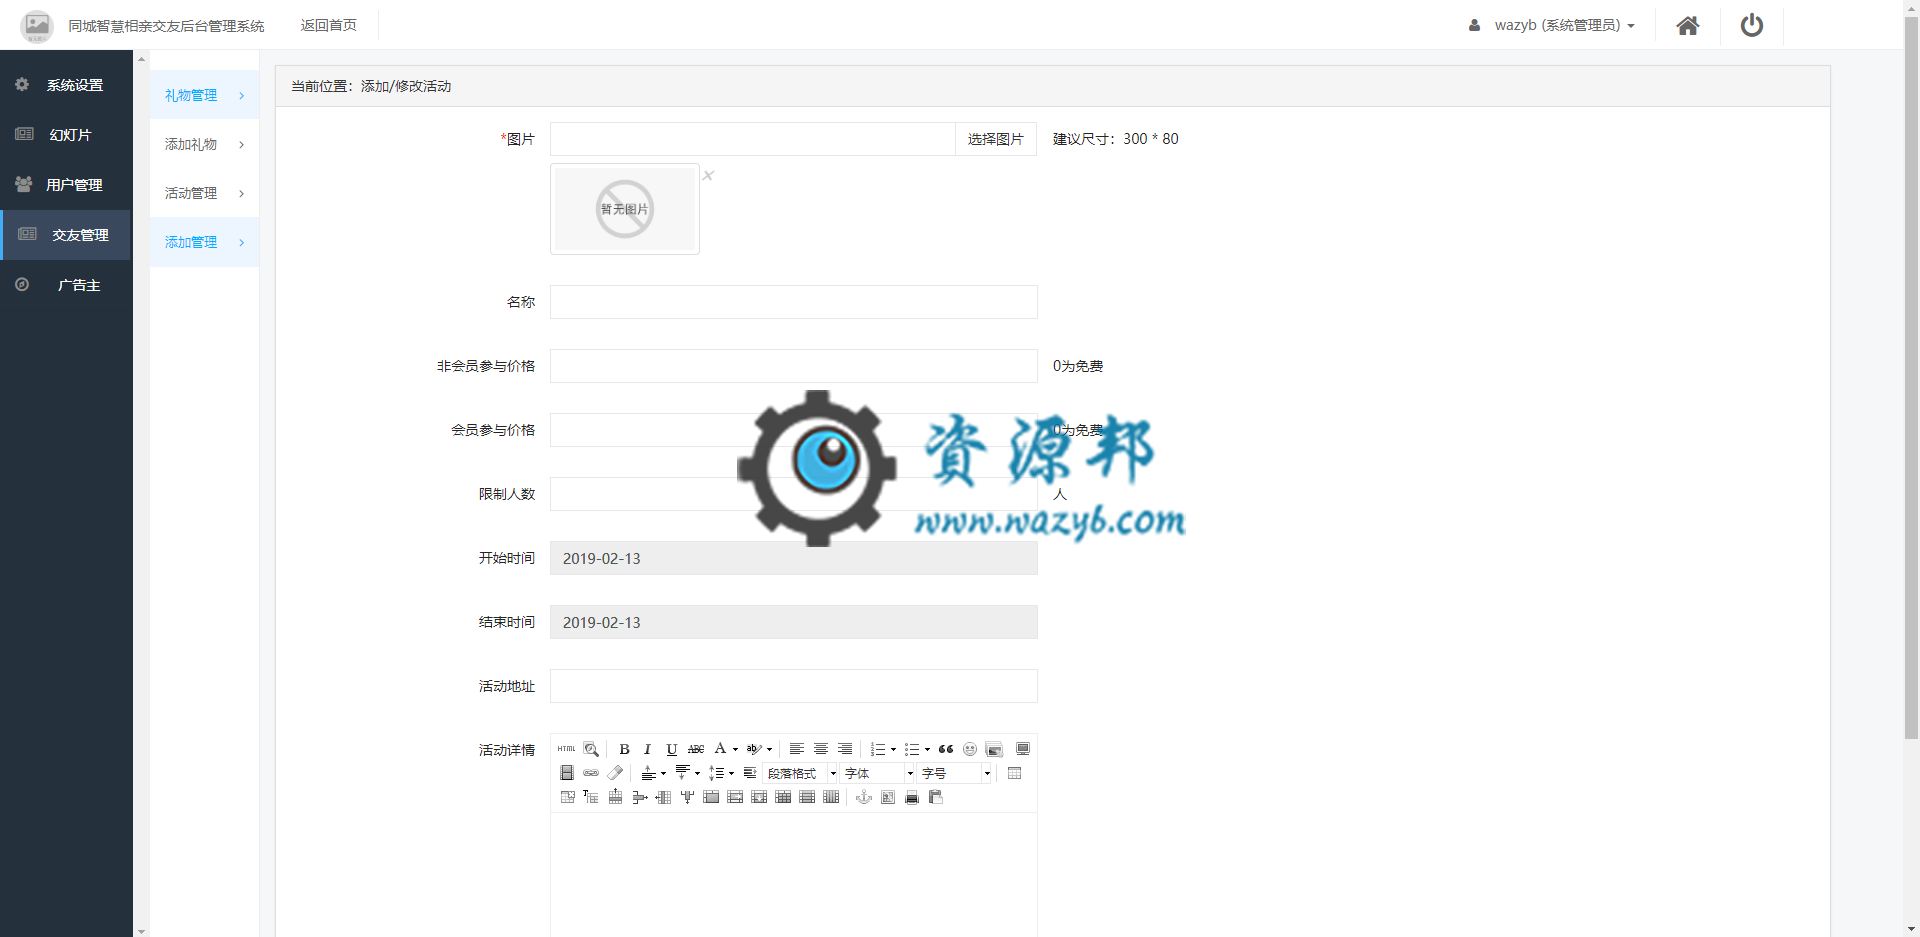The width and height of the screenshot is (1920, 937).
Task: Click the 活动地址 input field
Action: pyautogui.click(x=794, y=686)
